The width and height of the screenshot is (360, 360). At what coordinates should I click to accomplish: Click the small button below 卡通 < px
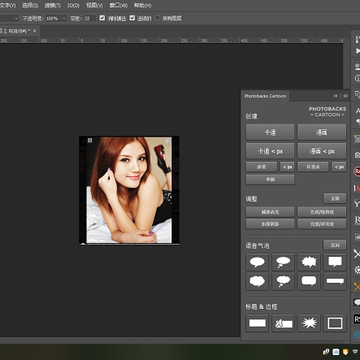tap(262, 167)
